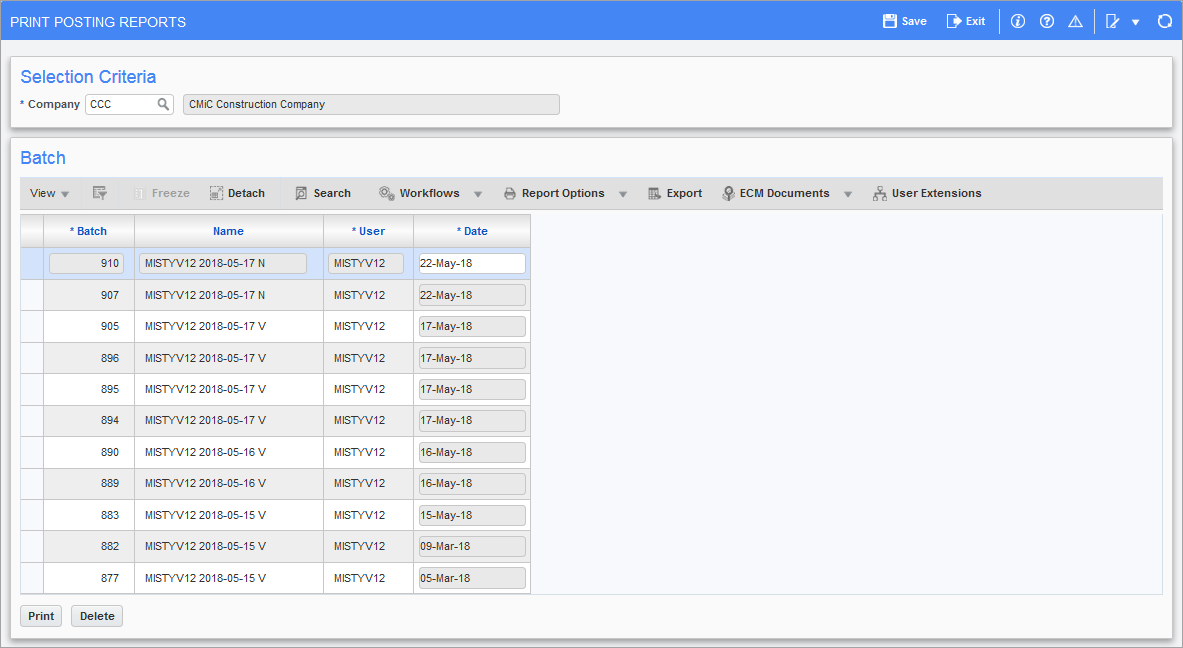Screen dimensions: 1183x648
Task: Click the Export toolbar button
Action: [x=675, y=193]
